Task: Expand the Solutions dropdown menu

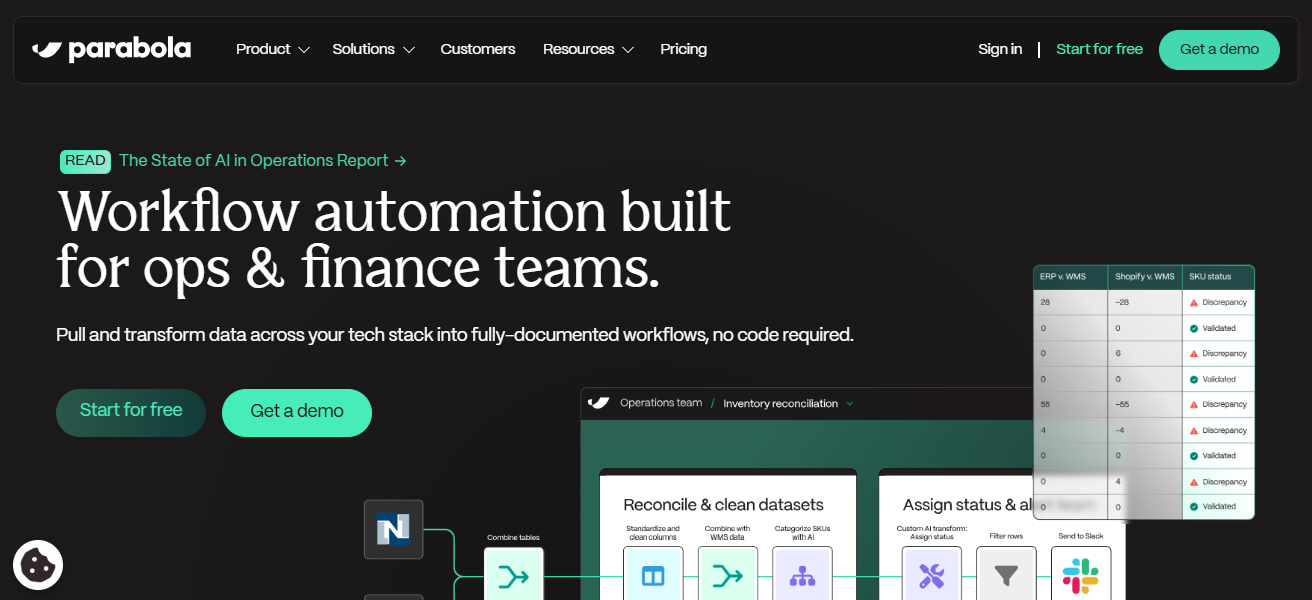Action: click(x=373, y=49)
